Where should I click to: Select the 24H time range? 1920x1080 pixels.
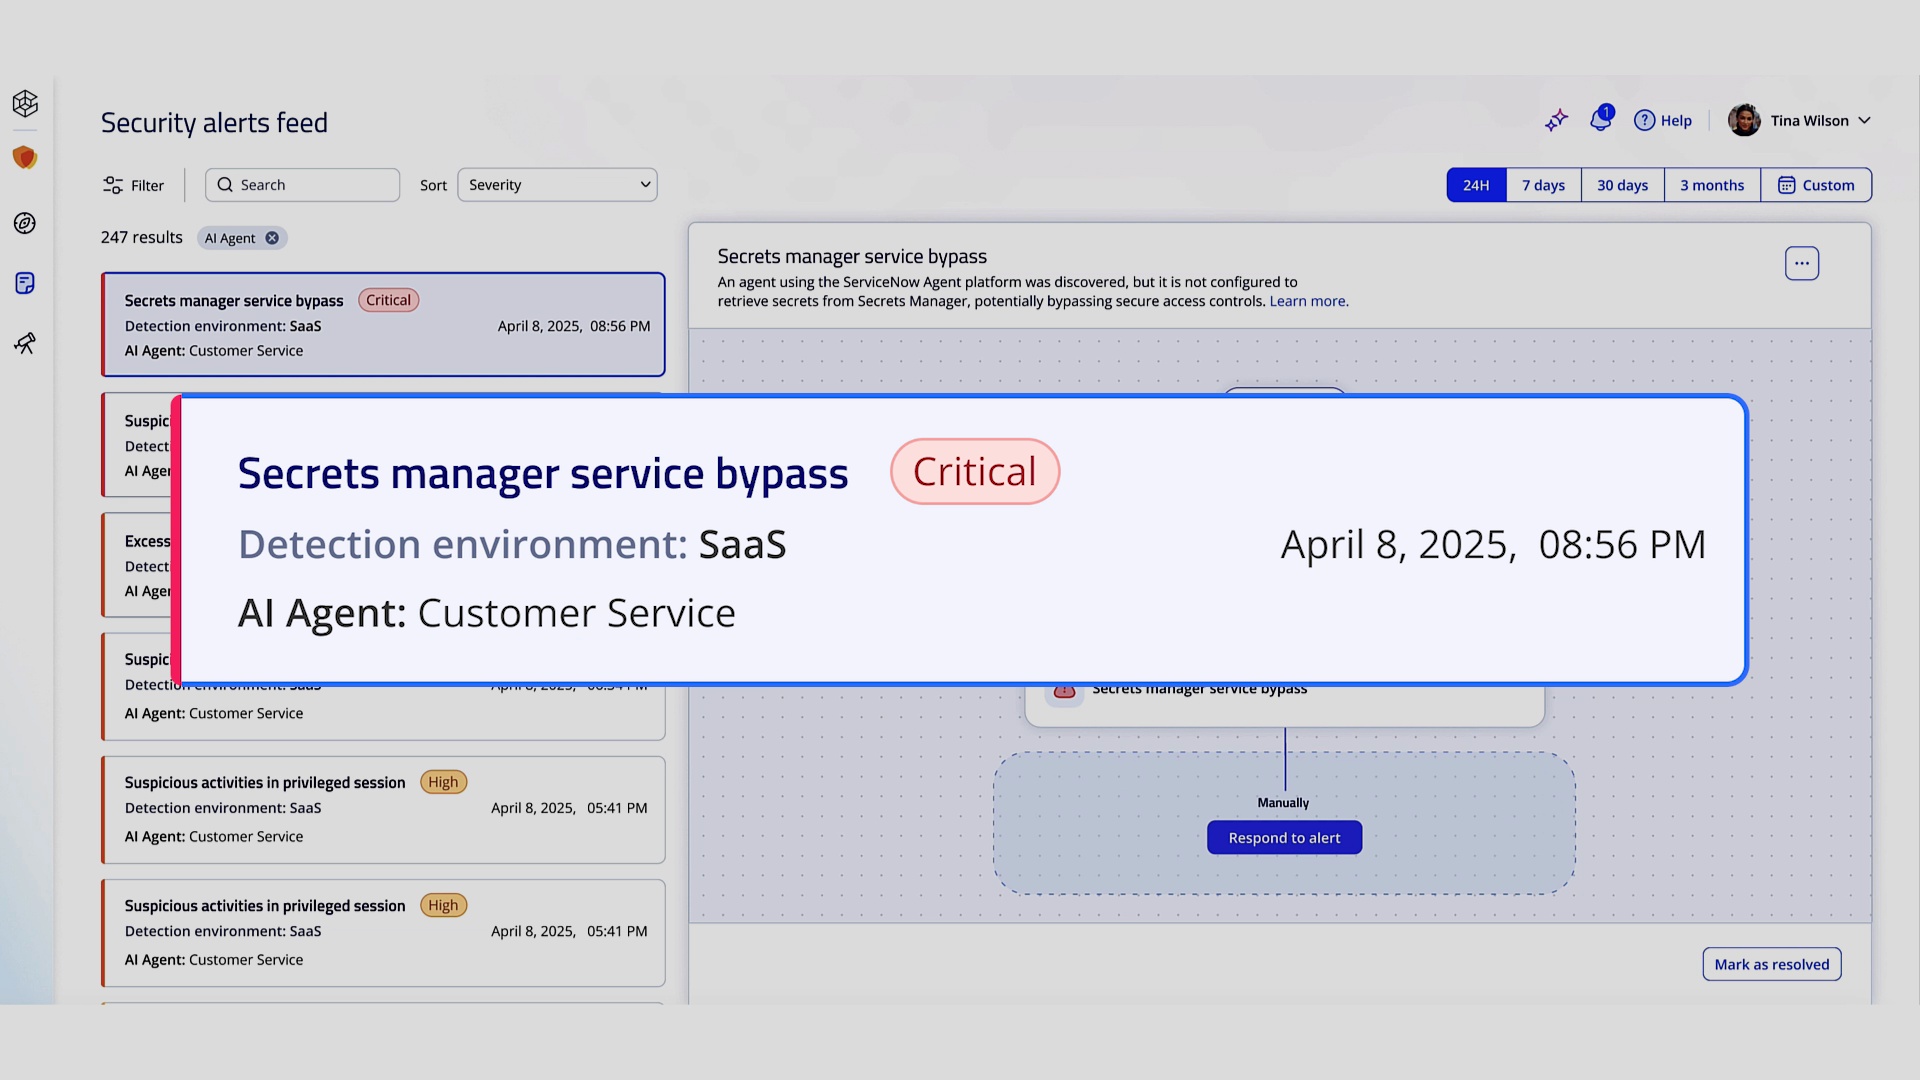(1476, 185)
